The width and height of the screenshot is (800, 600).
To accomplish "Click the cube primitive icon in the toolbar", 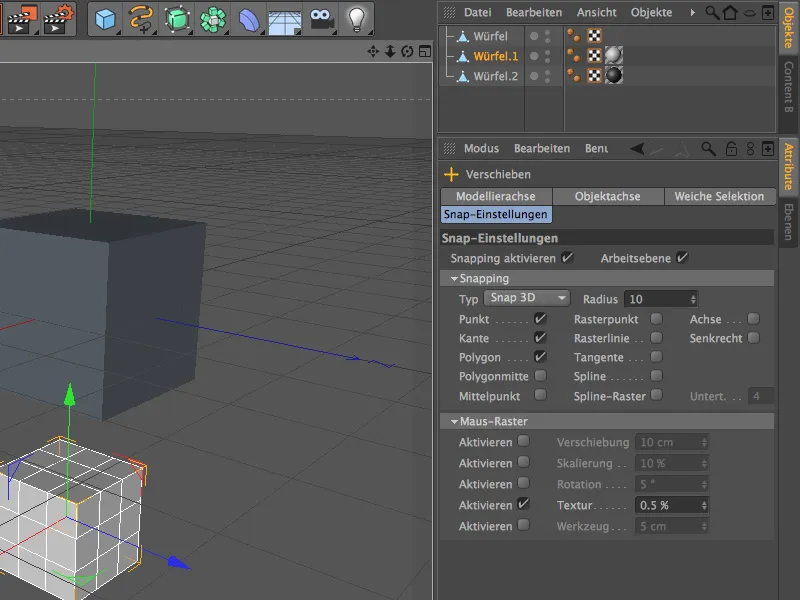I will coord(104,18).
